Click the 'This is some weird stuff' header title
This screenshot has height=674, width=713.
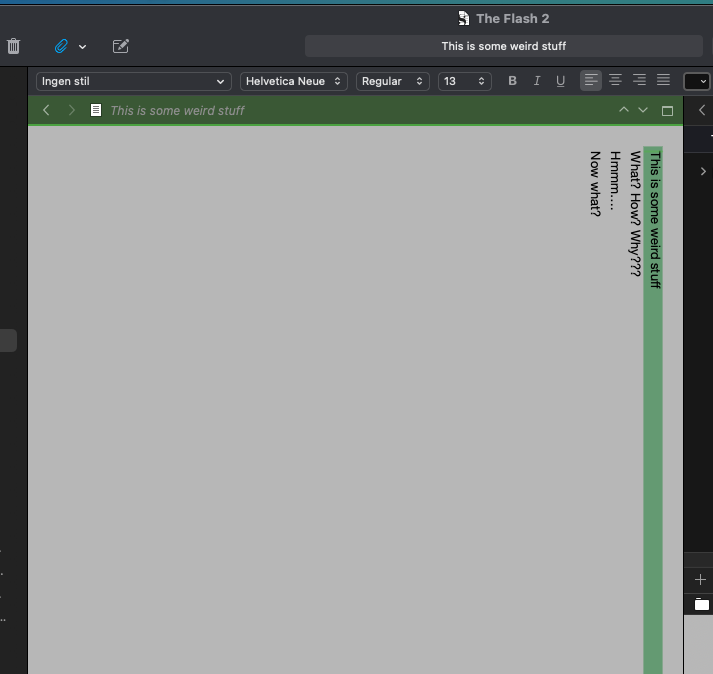pyautogui.click(x=177, y=111)
